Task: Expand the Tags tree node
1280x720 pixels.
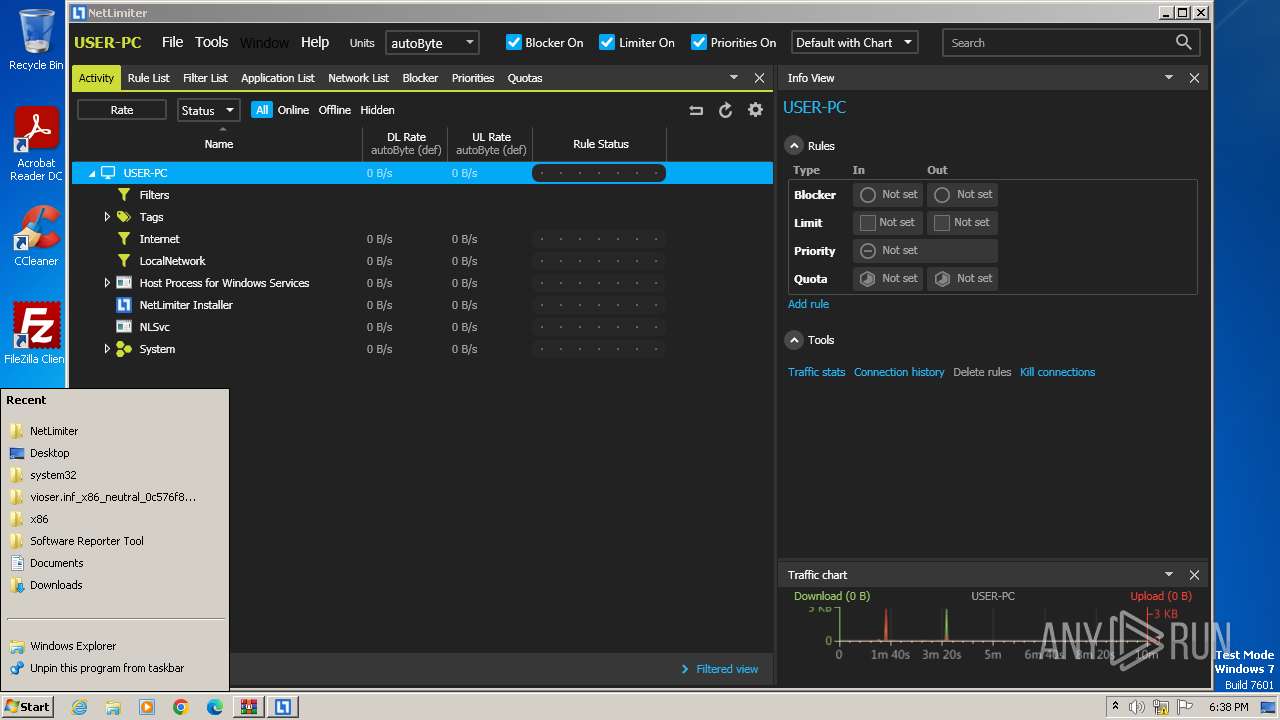Action: click(107, 217)
